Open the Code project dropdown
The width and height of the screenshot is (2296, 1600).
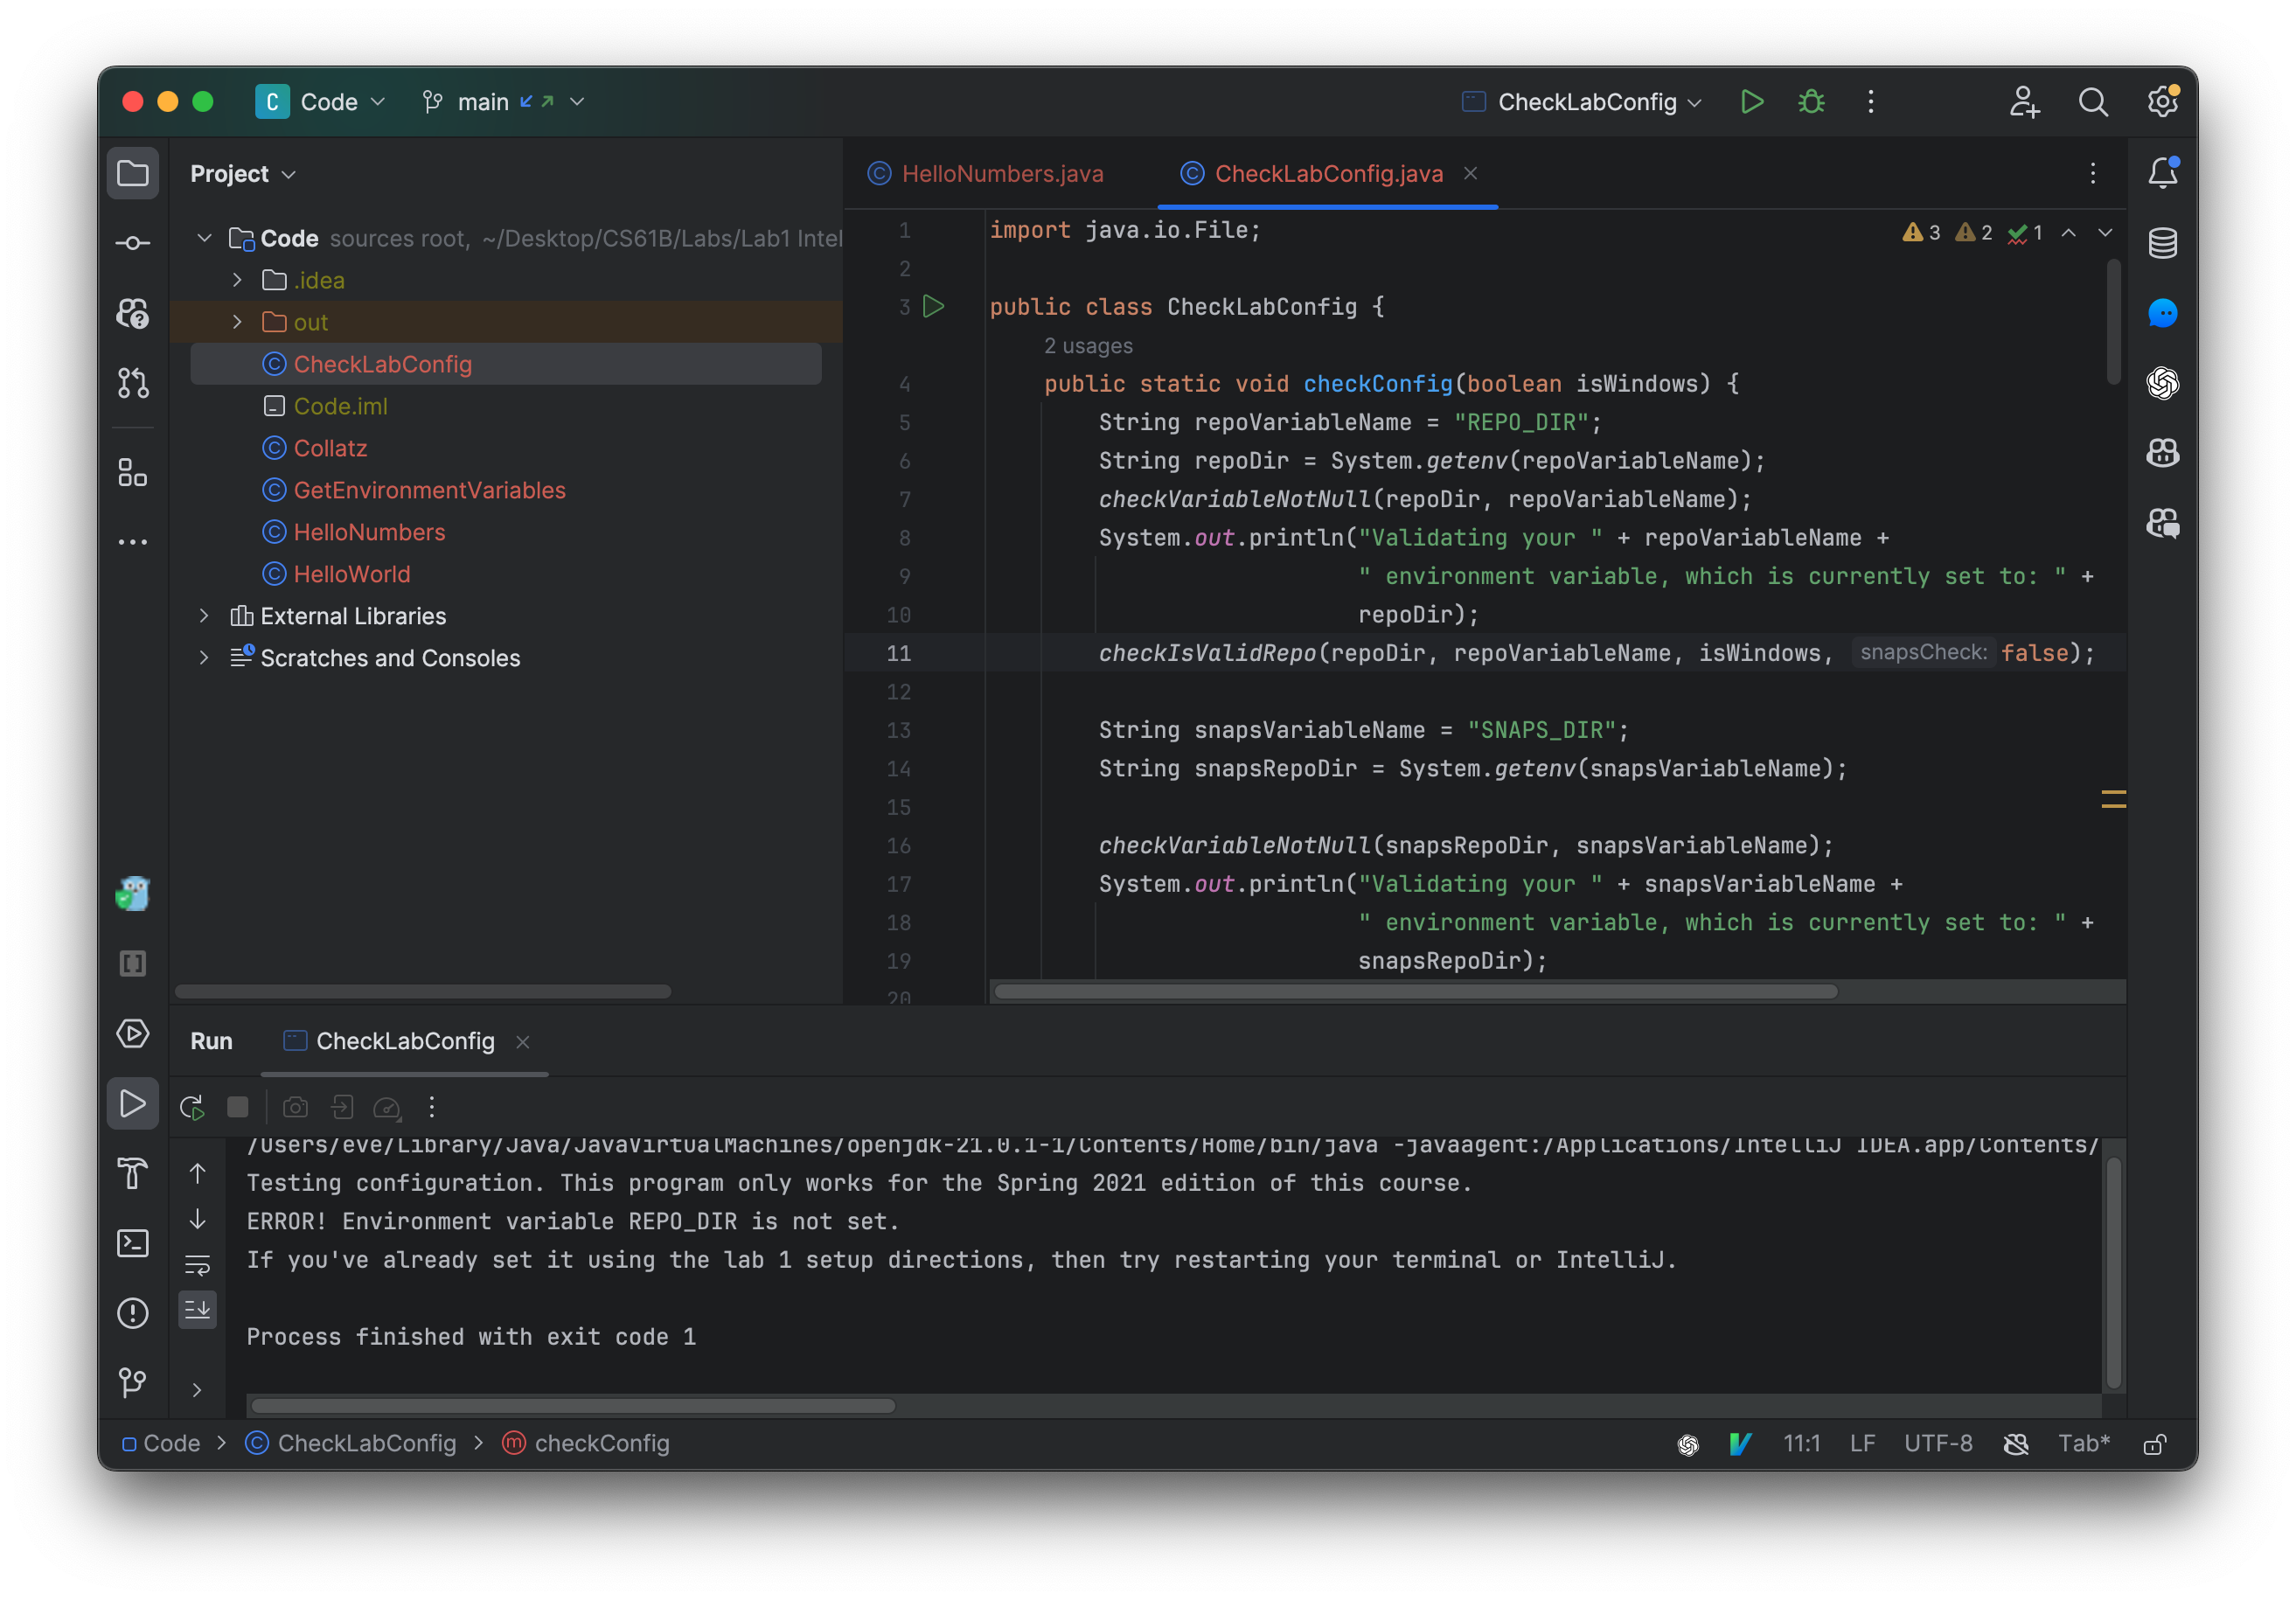click(x=320, y=102)
